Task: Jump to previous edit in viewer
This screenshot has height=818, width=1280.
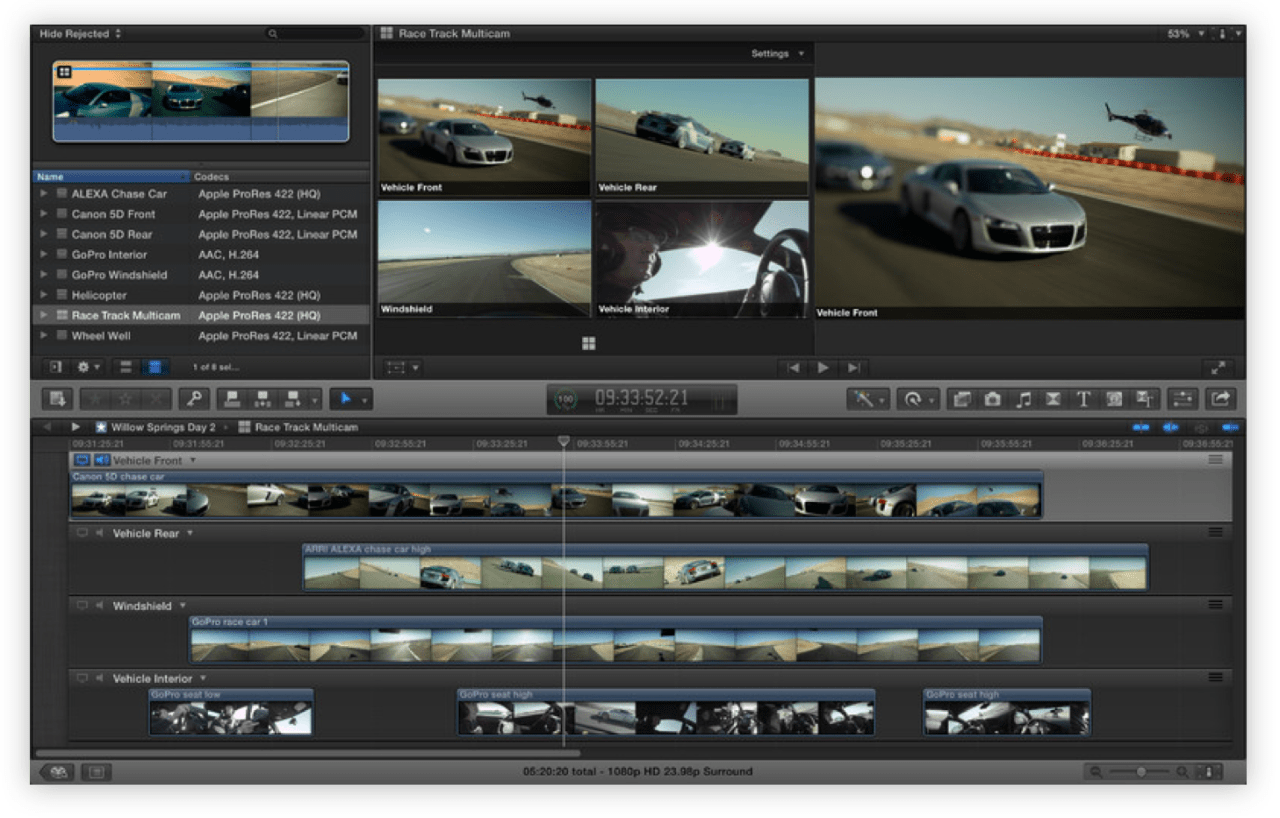Action: (795, 368)
